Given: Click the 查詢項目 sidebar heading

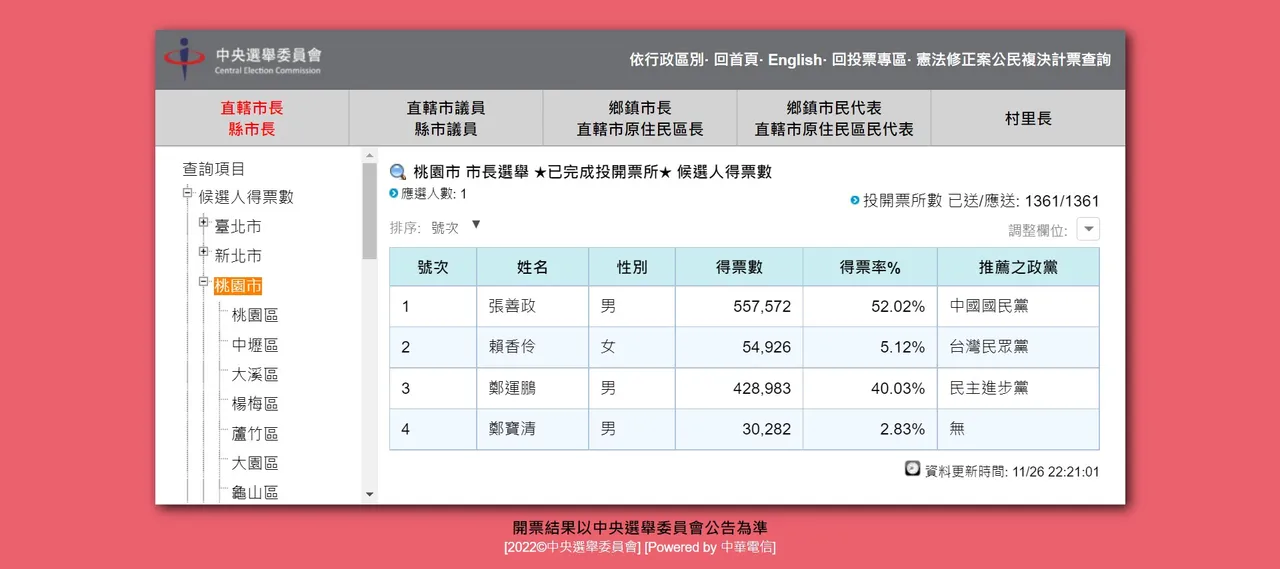Looking at the screenshot, I should [213, 169].
